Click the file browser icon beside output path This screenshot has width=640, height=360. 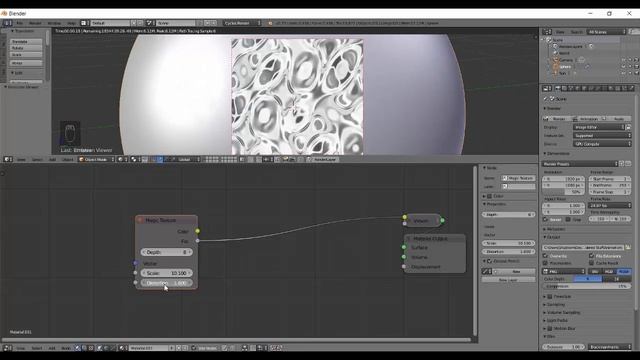pos(628,247)
